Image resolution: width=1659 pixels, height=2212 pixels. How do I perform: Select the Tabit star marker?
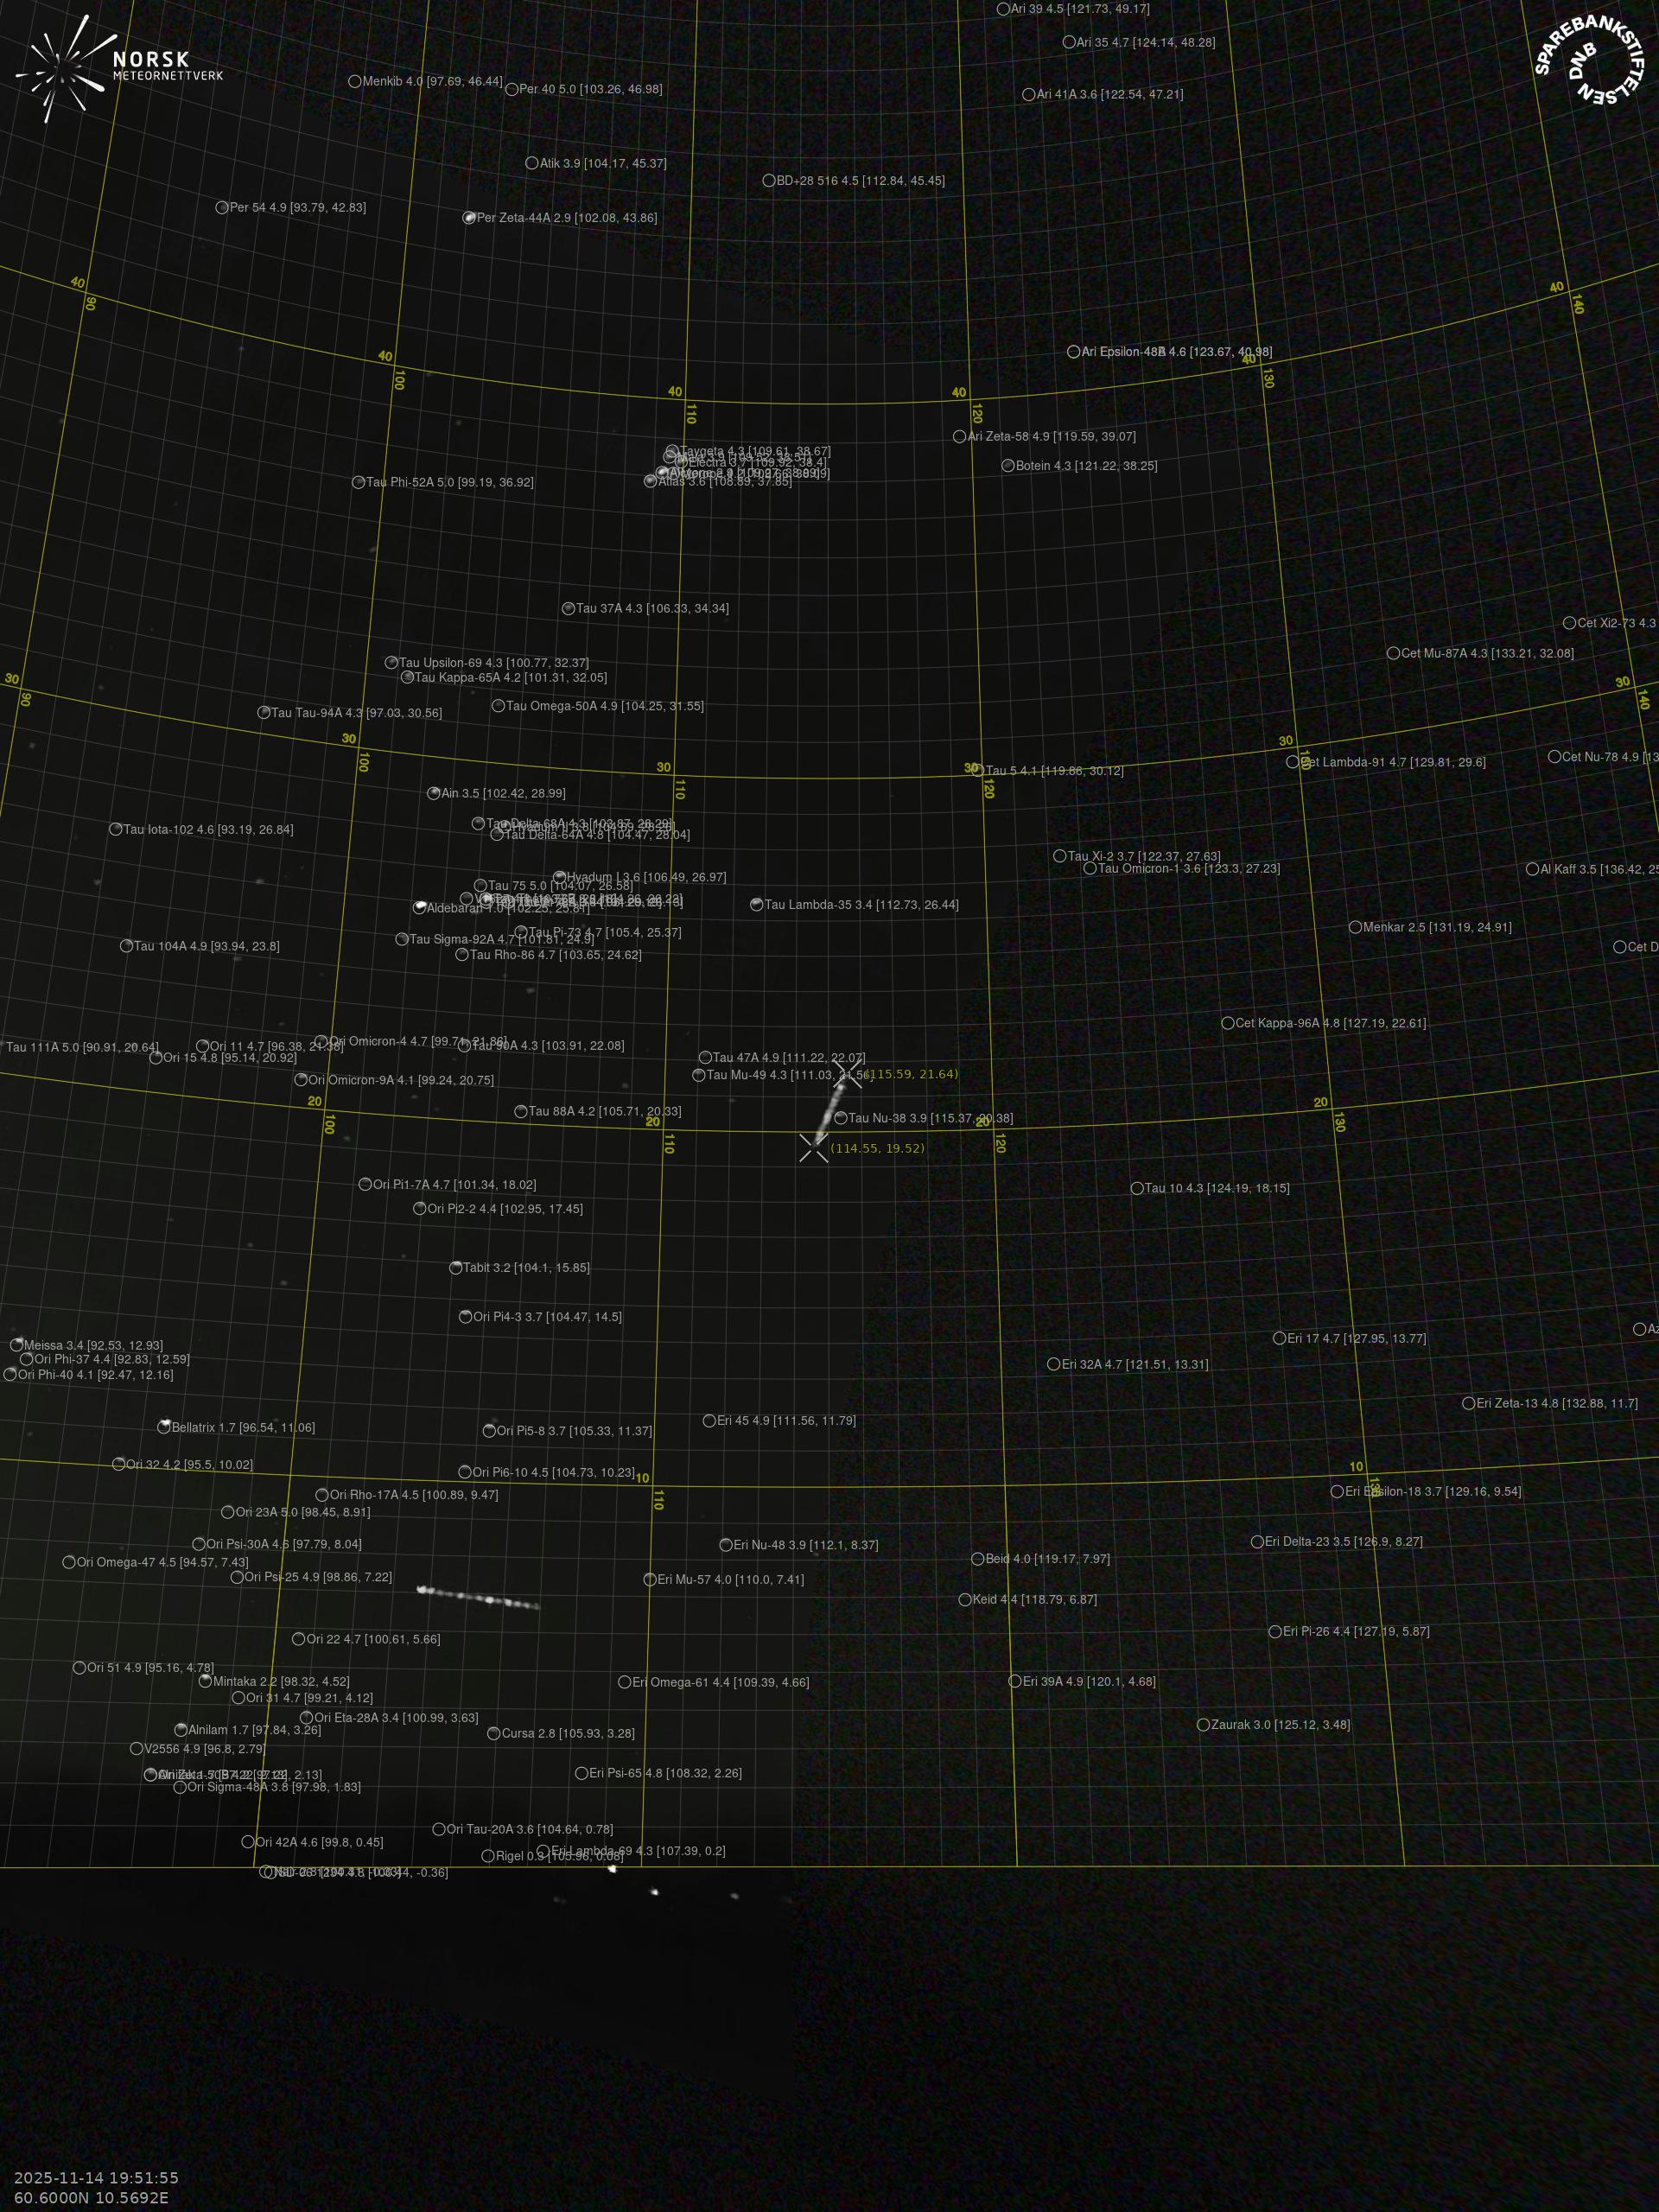tap(456, 1267)
